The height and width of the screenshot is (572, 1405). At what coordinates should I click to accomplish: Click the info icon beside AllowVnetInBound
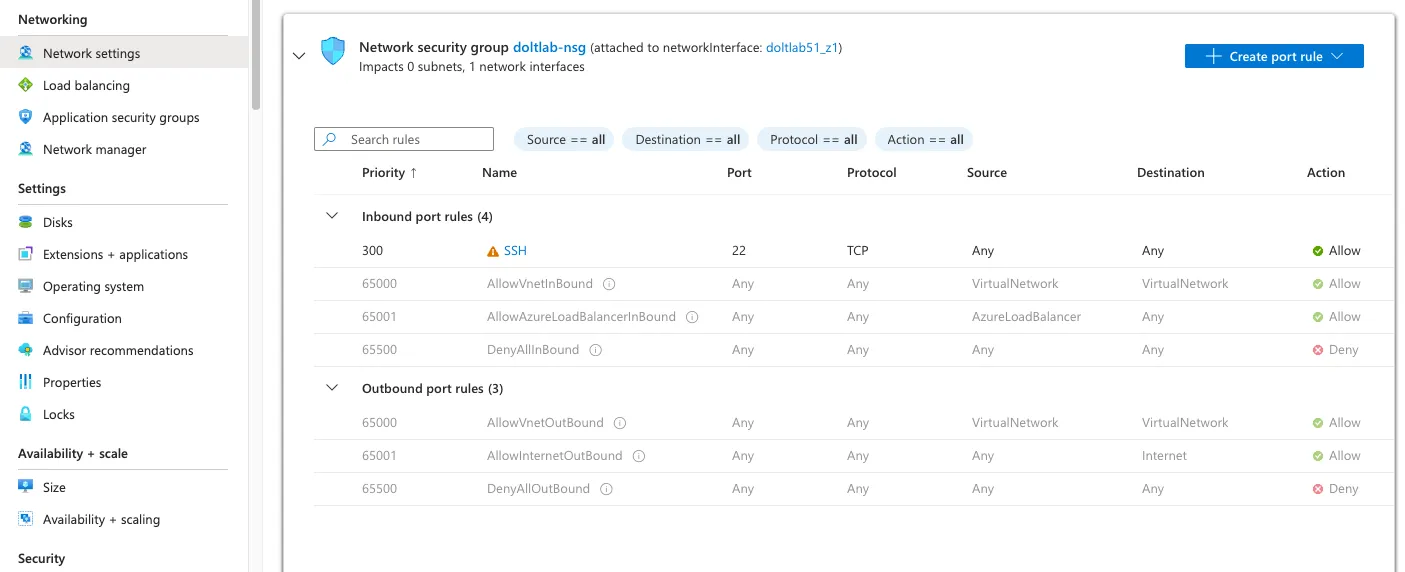pyautogui.click(x=609, y=284)
